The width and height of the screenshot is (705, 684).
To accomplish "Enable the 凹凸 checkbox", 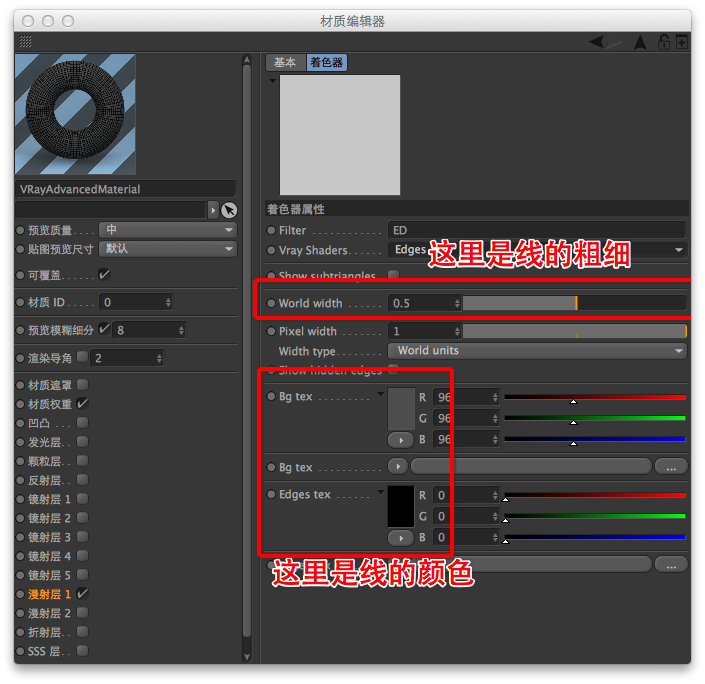I will pyautogui.click(x=82, y=422).
